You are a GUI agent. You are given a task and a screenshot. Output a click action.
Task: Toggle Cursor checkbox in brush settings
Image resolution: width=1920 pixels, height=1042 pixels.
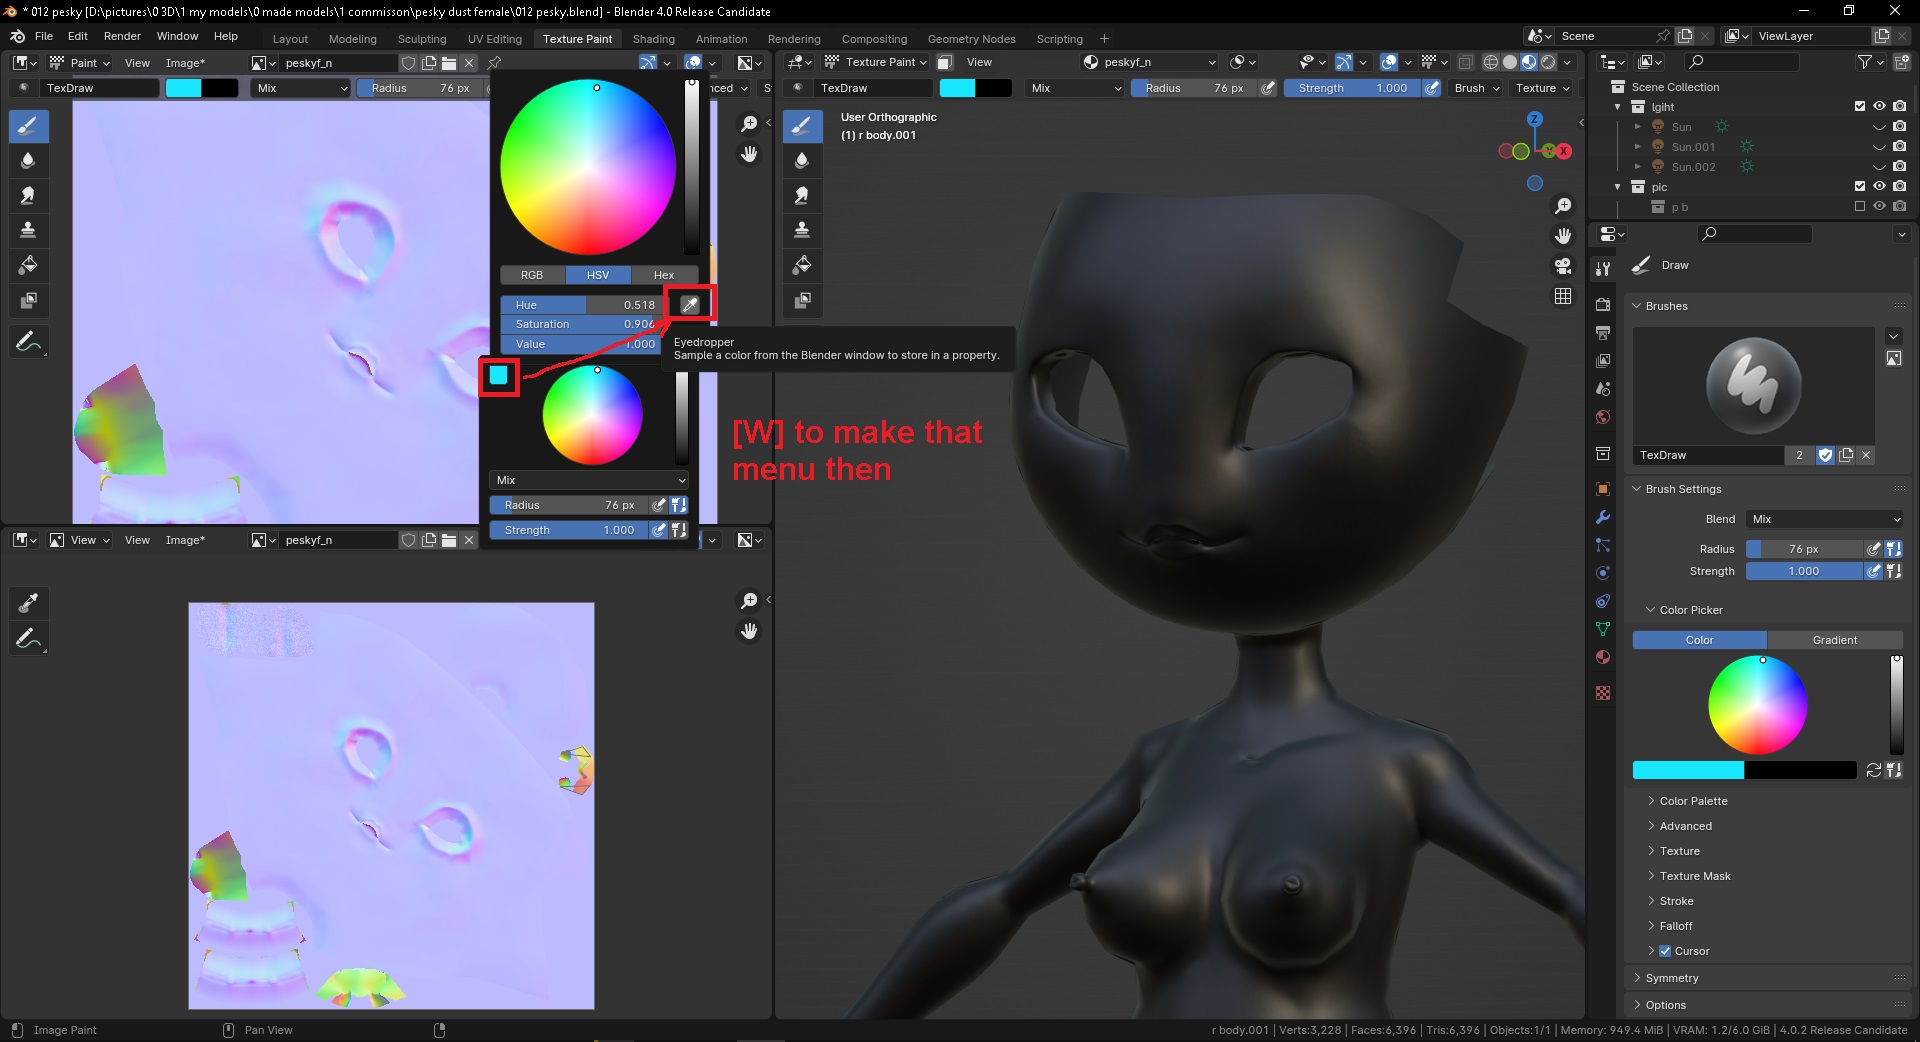[x=1665, y=951]
